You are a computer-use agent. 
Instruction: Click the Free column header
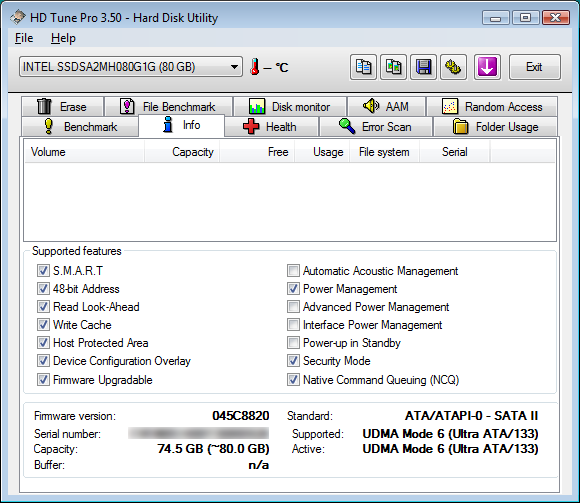[257, 152]
